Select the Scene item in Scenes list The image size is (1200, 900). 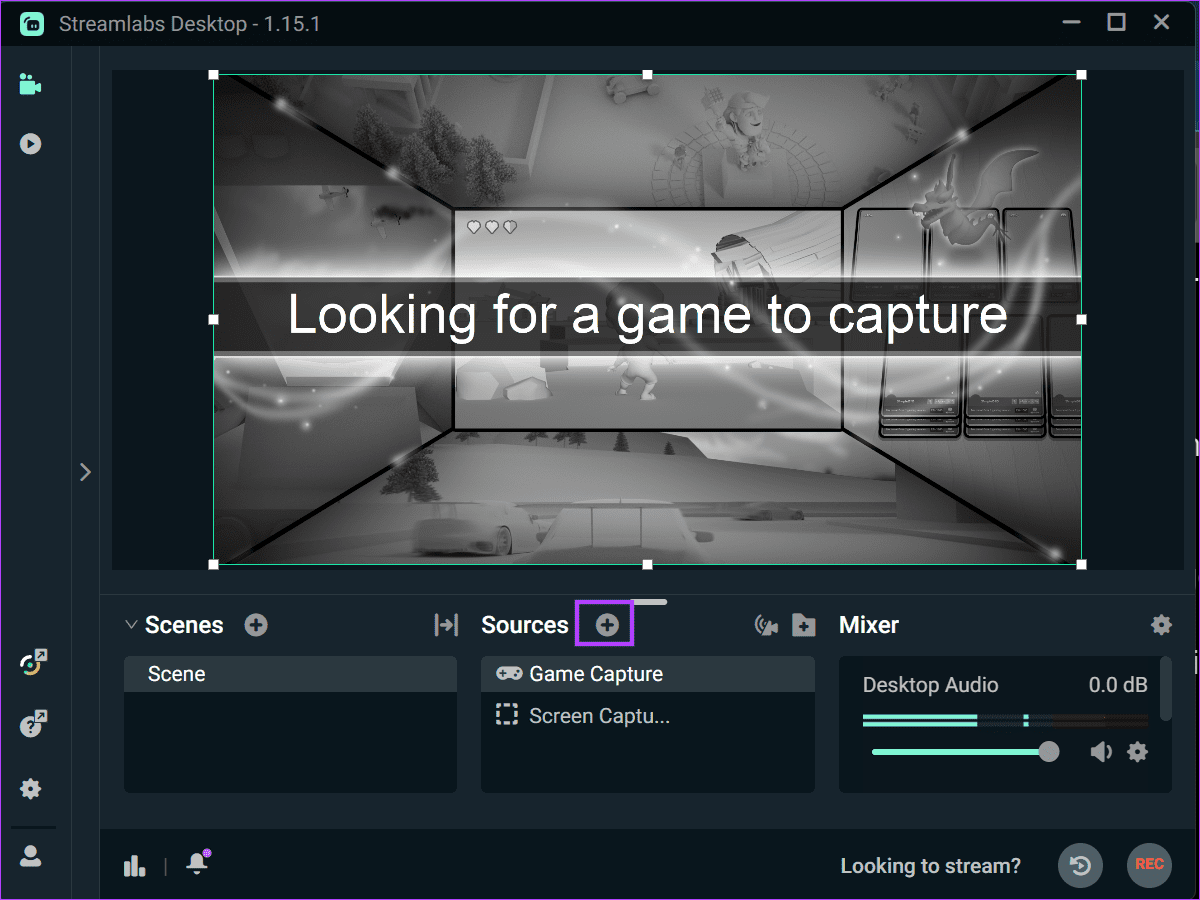(290, 674)
